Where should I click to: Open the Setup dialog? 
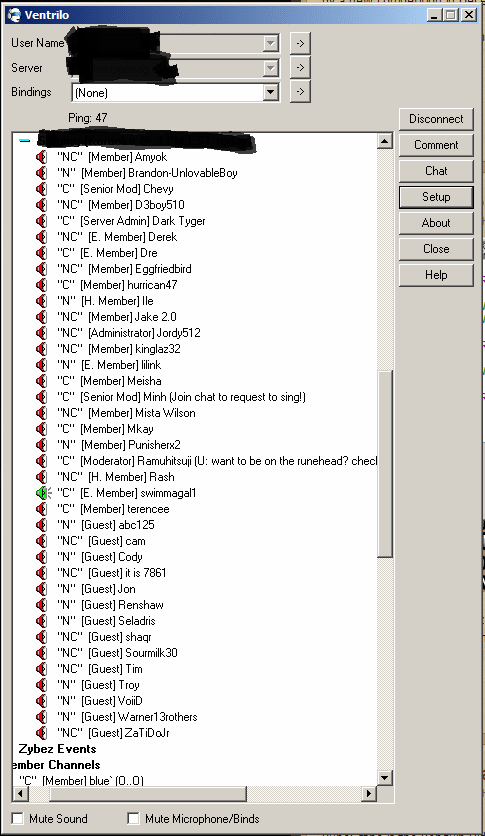pos(436,197)
